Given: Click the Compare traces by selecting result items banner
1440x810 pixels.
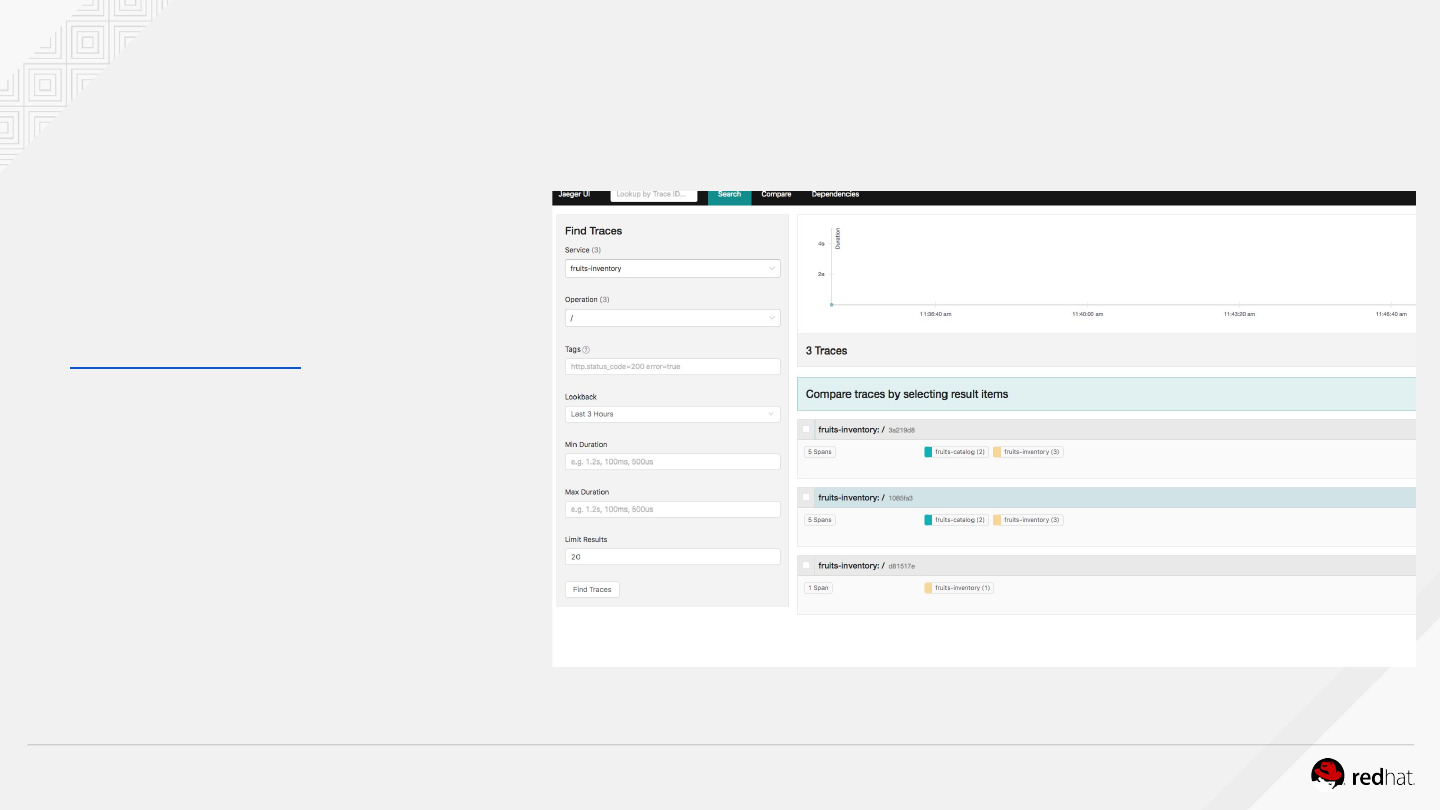Looking at the screenshot, I should [1107, 394].
